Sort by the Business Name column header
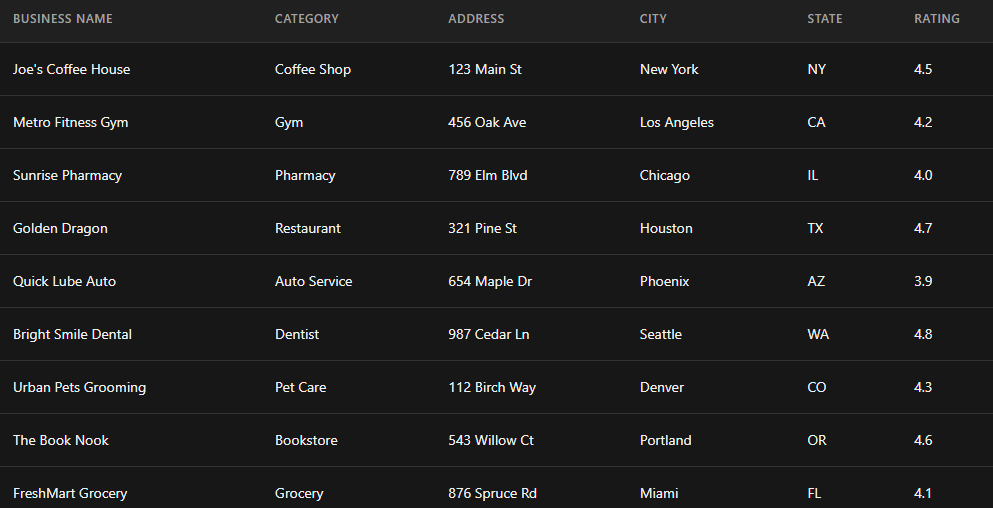This screenshot has width=993, height=508. (x=63, y=19)
